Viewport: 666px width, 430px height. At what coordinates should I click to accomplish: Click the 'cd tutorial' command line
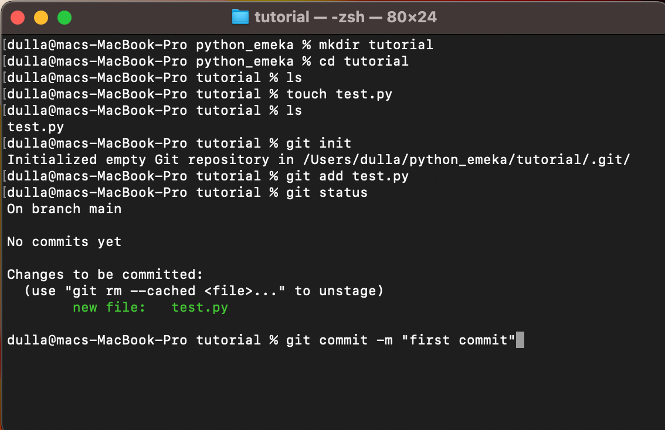coord(208,61)
